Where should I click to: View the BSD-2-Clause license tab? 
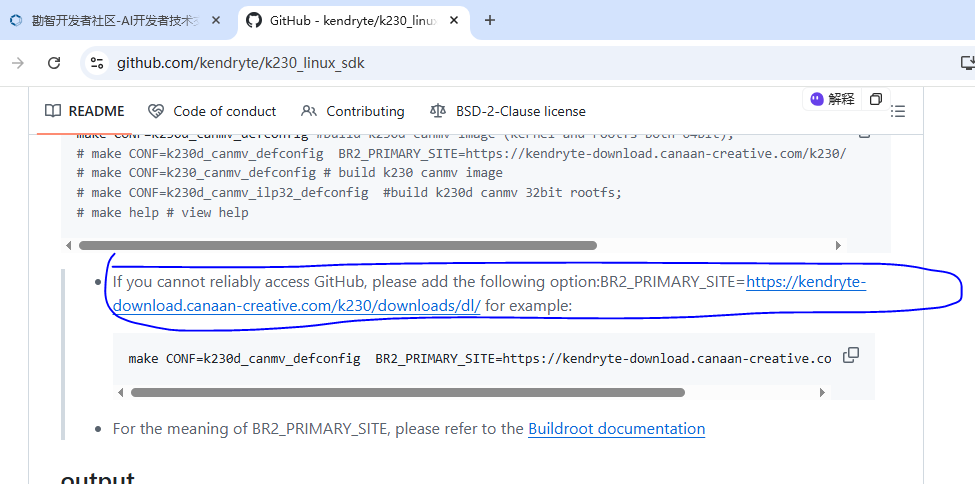pyautogui.click(x=508, y=111)
